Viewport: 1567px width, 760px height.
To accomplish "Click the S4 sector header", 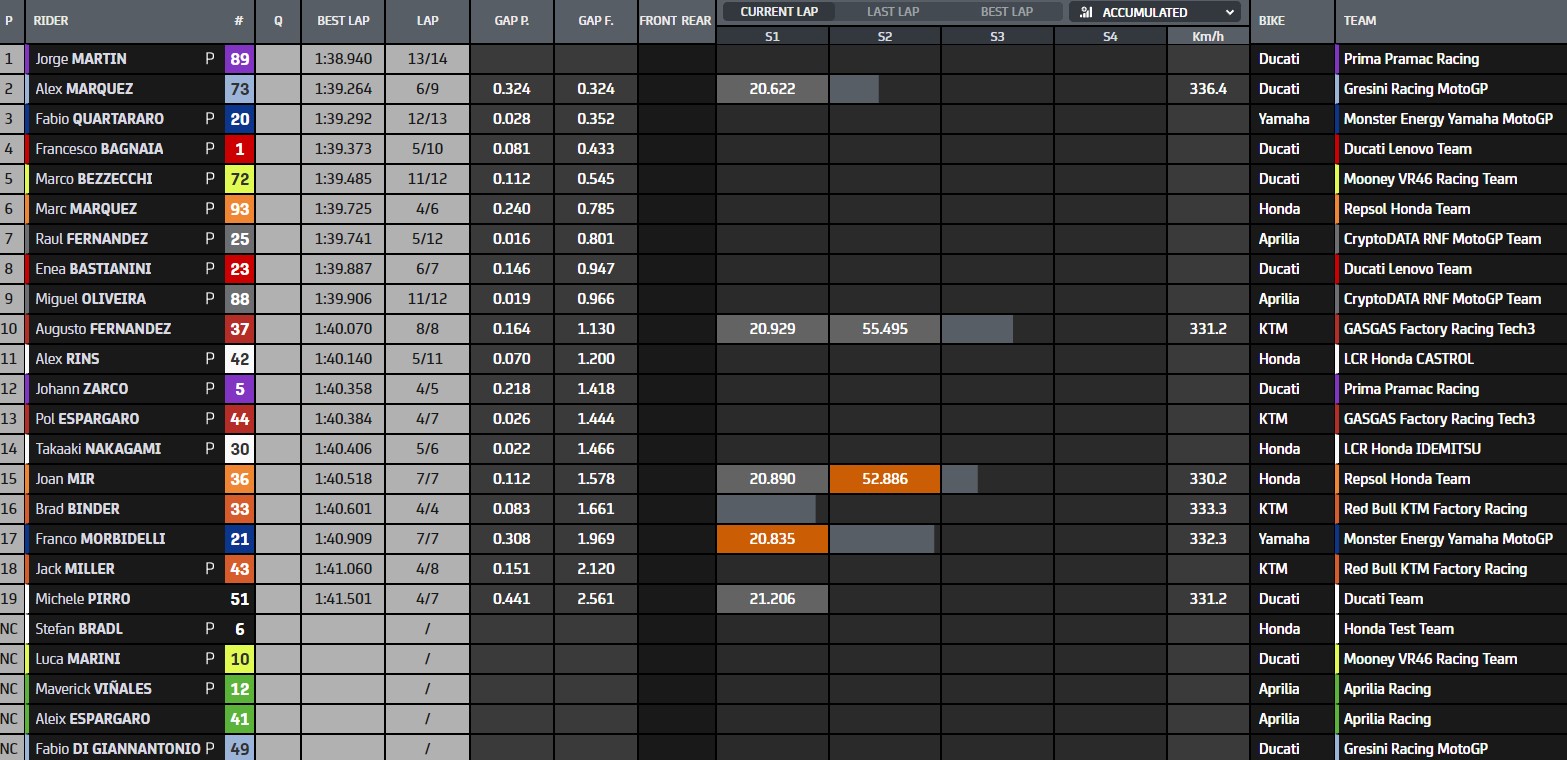I will (x=1110, y=35).
